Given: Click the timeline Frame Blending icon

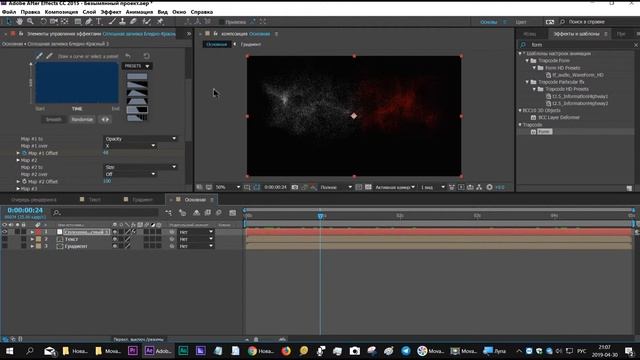Looking at the screenshot, I should [208, 213].
